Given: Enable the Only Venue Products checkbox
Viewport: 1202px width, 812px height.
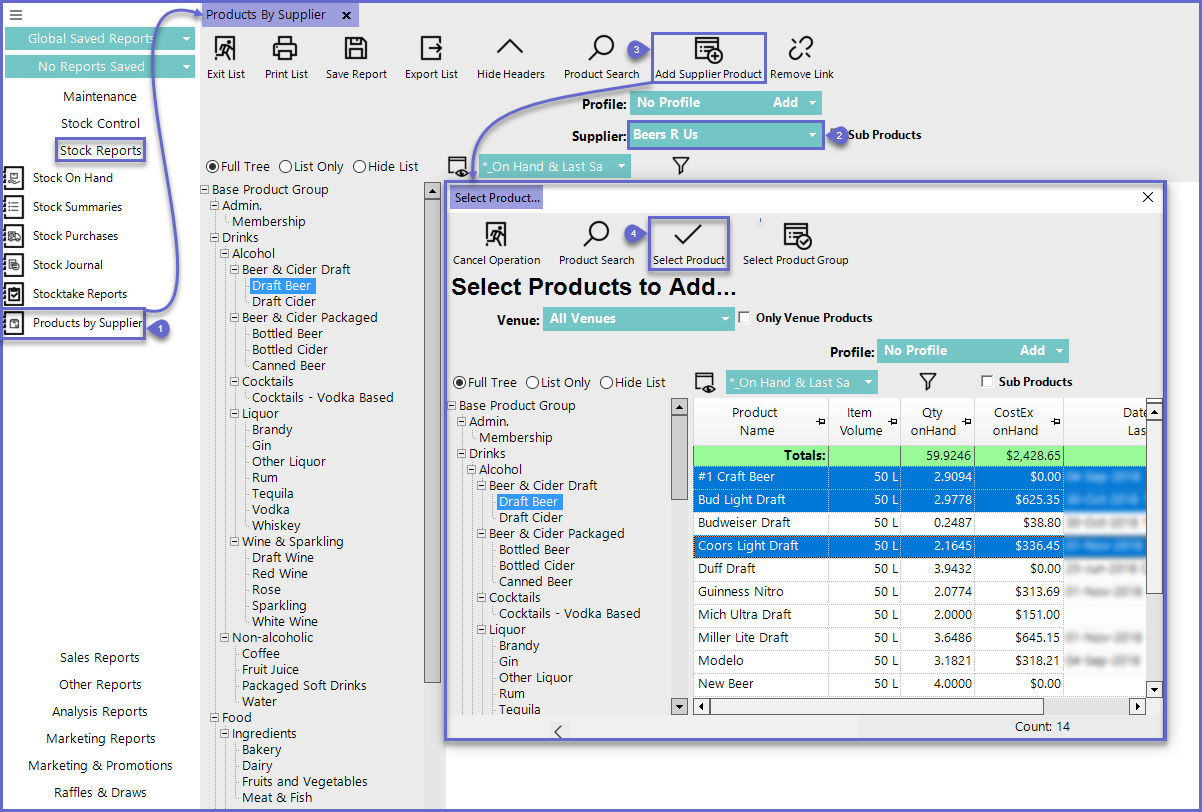Looking at the screenshot, I should click(744, 318).
